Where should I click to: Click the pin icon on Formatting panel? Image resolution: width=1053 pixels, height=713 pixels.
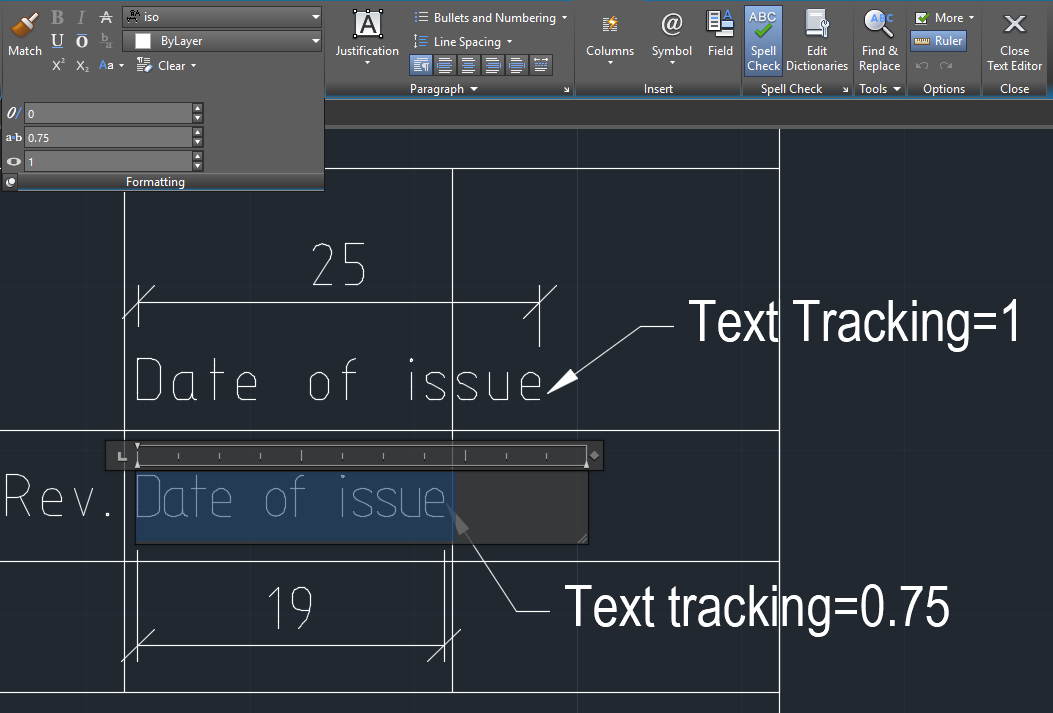(10, 182)
